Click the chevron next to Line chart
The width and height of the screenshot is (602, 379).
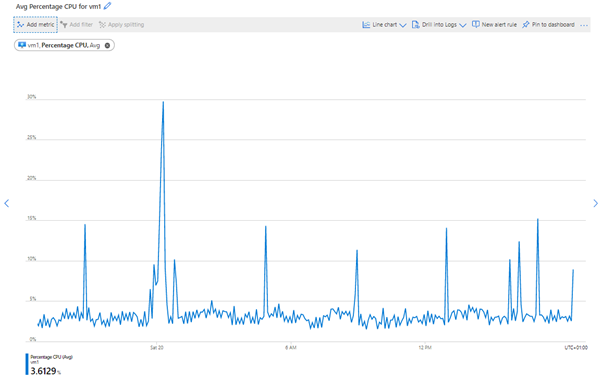point(403,25)
